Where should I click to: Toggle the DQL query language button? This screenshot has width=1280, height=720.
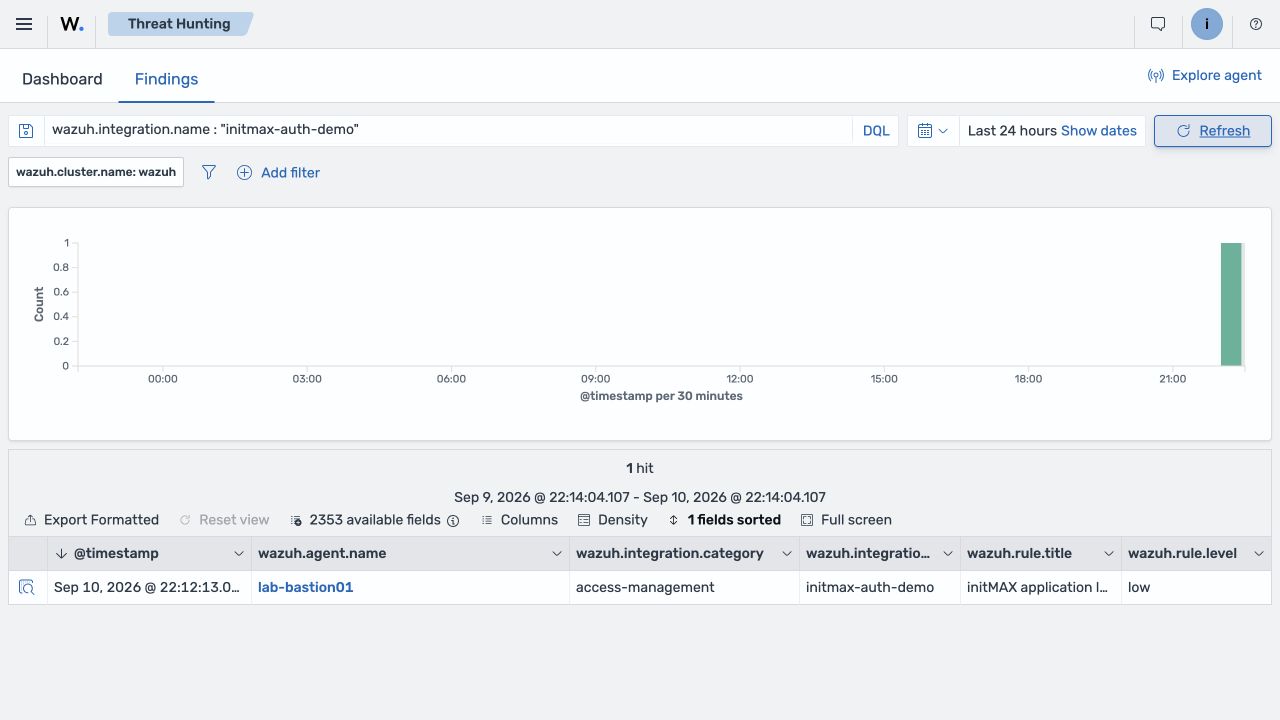click(876, 131)
